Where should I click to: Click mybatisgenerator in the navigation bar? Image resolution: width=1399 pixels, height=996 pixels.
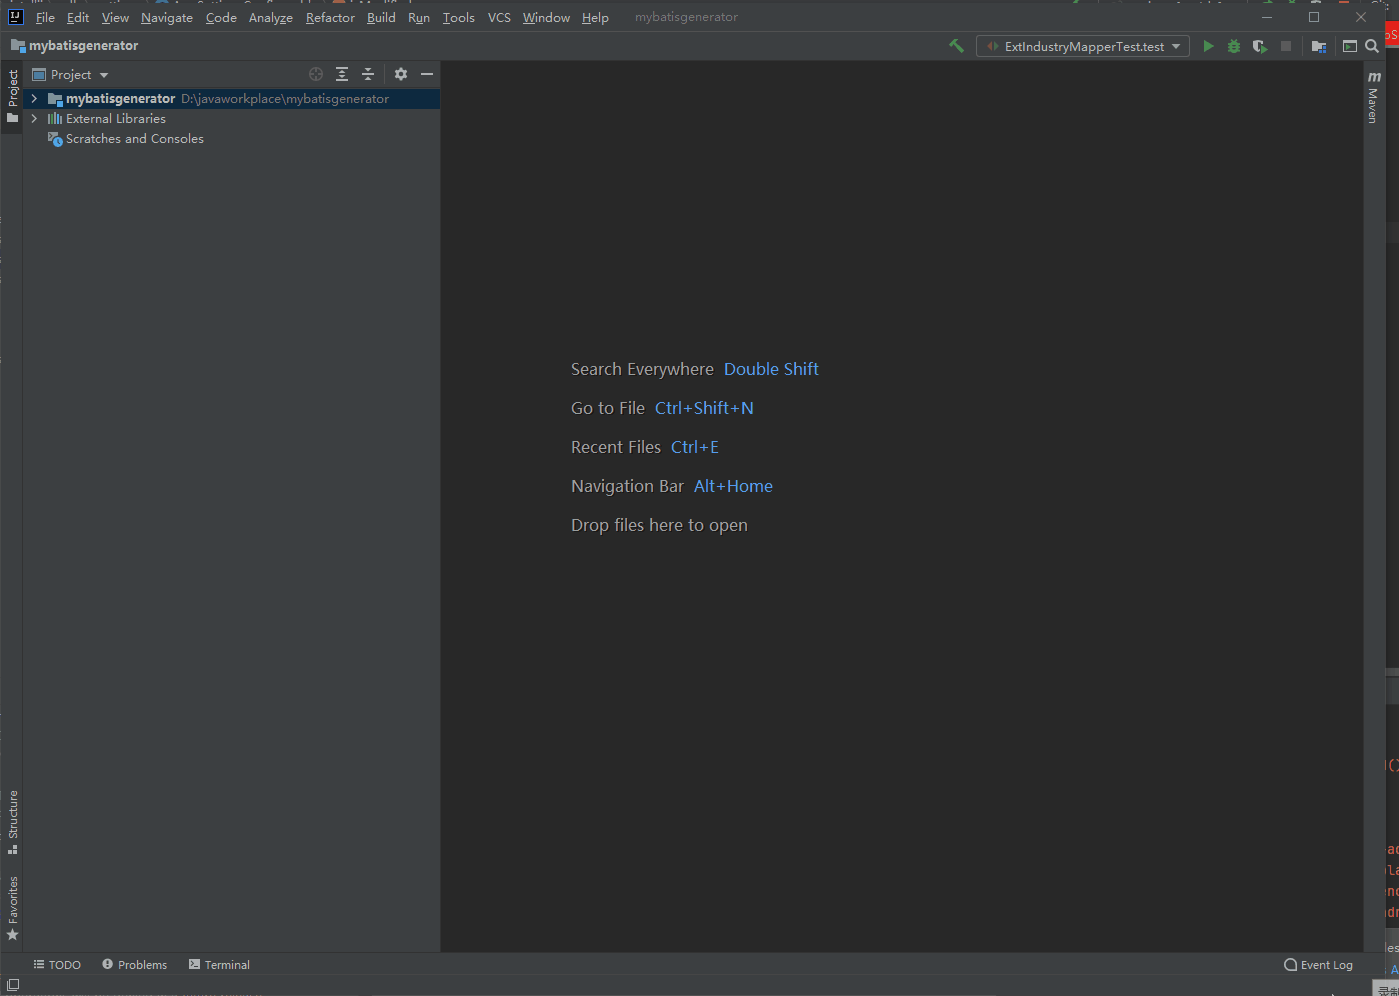(75, 46)
